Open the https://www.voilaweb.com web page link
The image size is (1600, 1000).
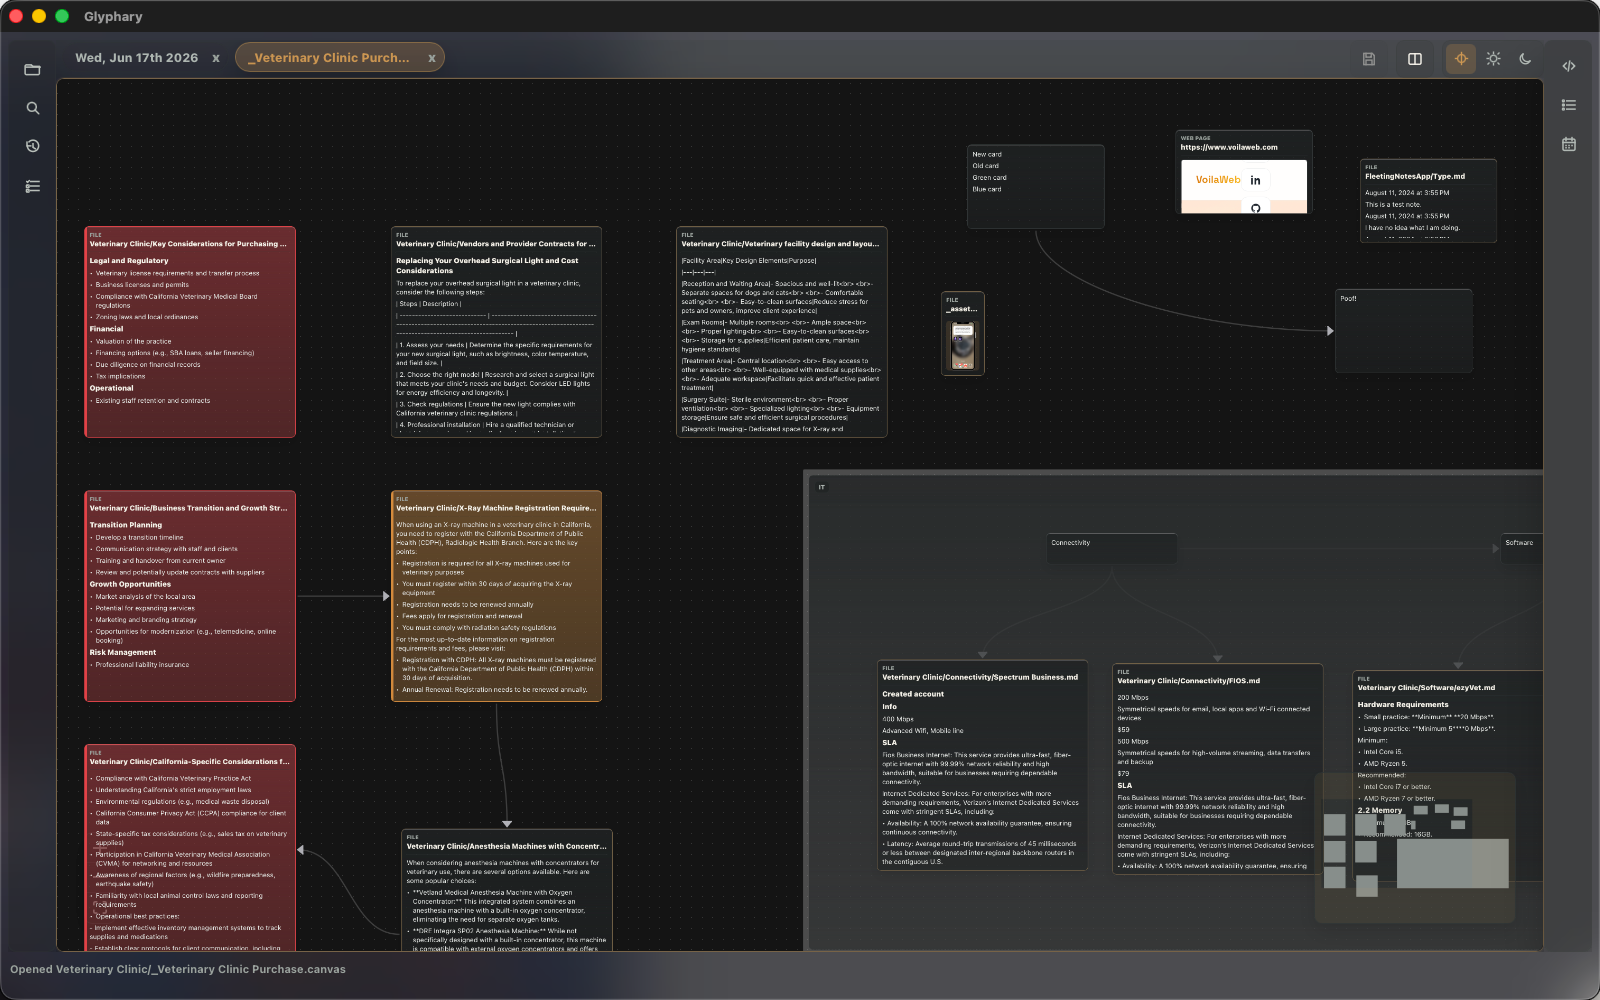[x=1228, y=147]
